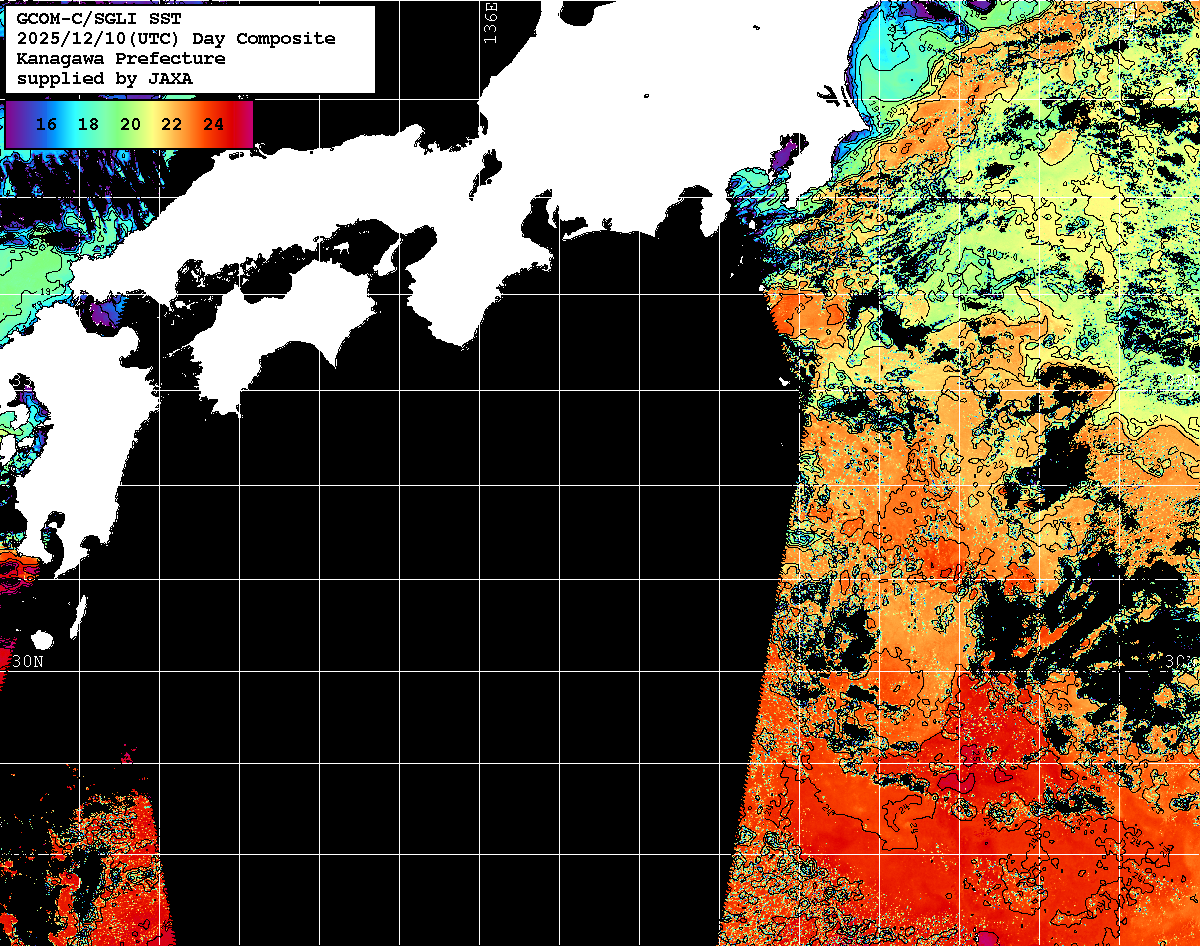
Task: Click the 136E longitude label
Action: pyautogui.click(x=489, y=22)
